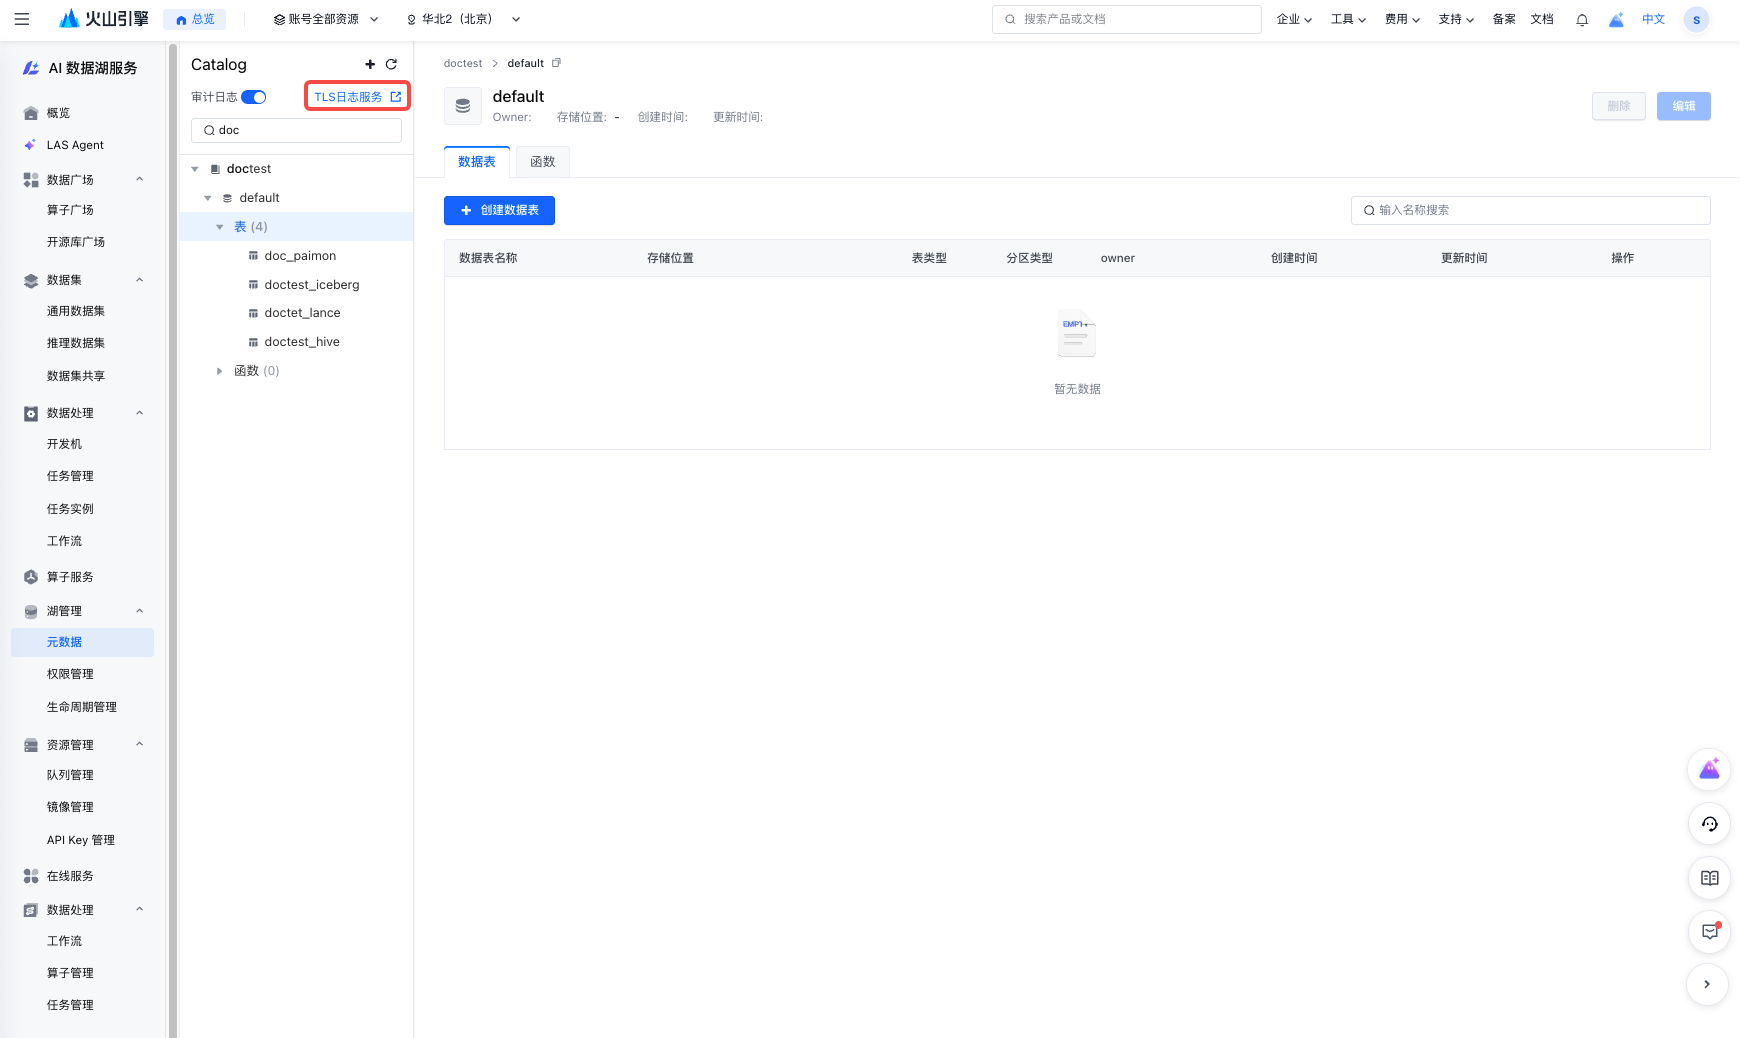Focus the 搜索产品或文档 global search box
1740x1038 pixels.
click(x=1126, y=19)
